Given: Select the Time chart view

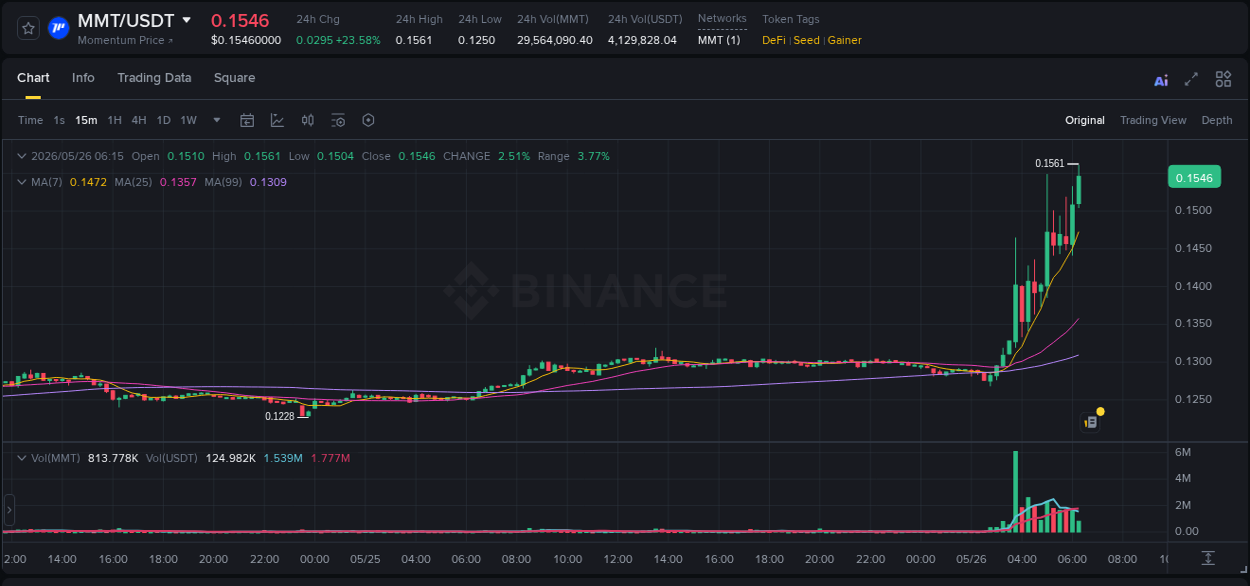Looking at the screenshot, I should pyautogui.click(x=30, y=120).
